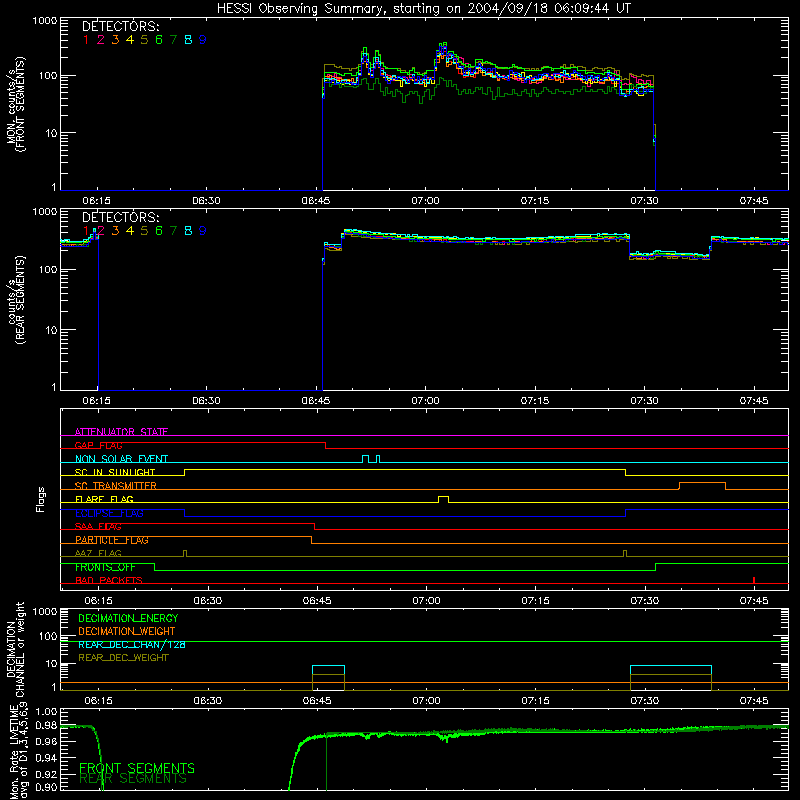This screenshot has width=800, height=800.
Task: Click dark green vertical livetime line near 06:46
Action: point(327,763)
